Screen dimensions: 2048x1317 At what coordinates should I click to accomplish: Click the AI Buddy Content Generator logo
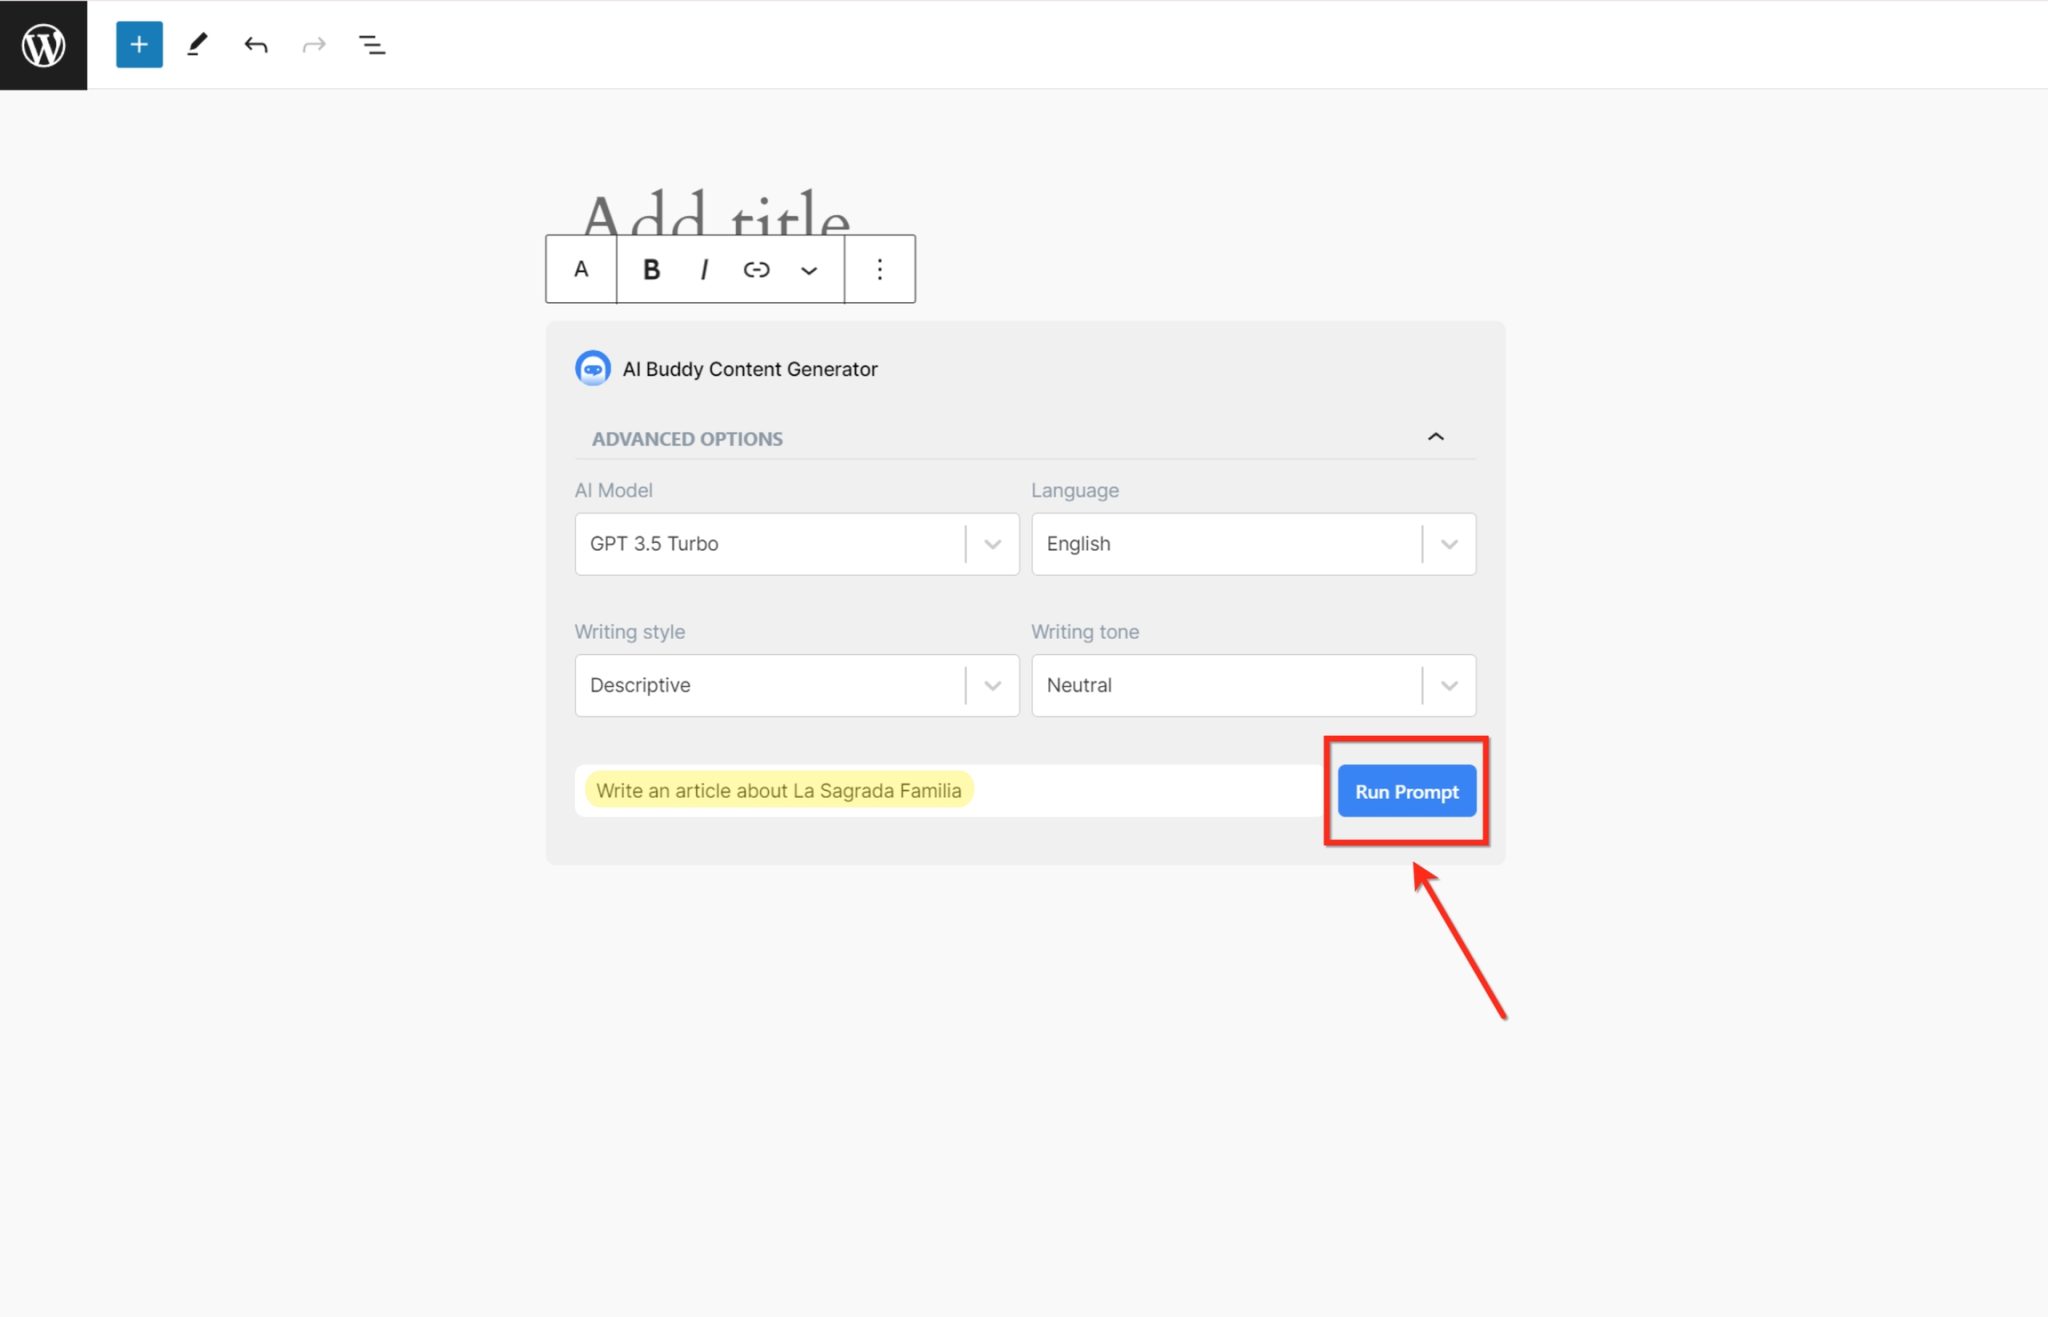pos(592,368)
